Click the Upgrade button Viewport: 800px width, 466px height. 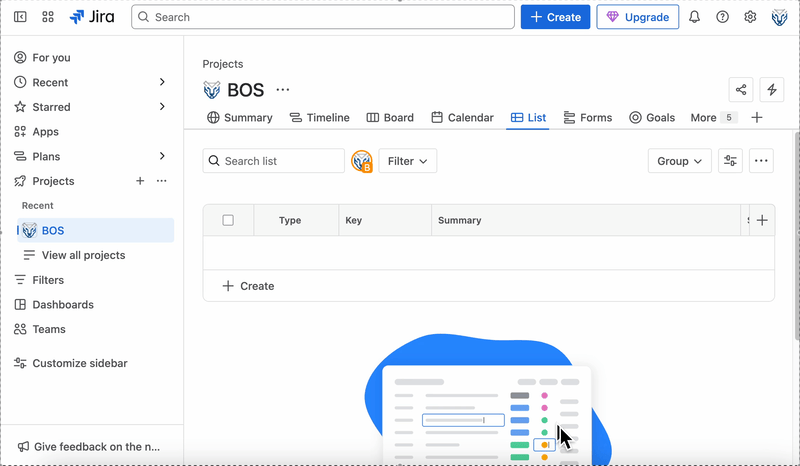[x=638, y=17]
